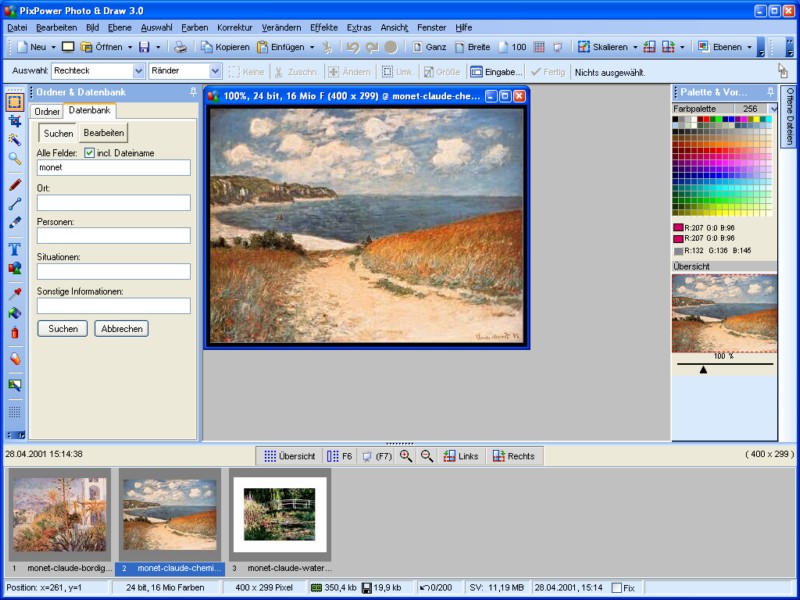The height and width of the screenshot is (600, 800).
Task: Click the Alle Felder field containing monet
Action: click(113, 167)
